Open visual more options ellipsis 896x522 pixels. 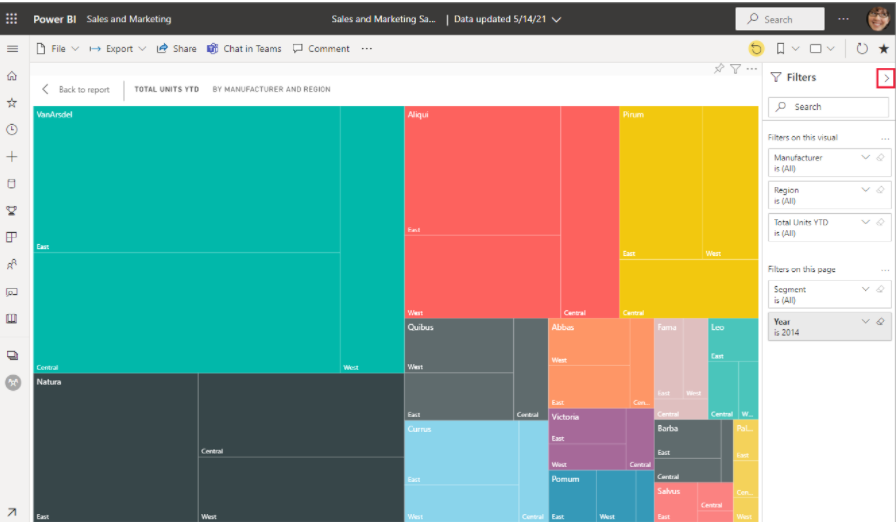tap(751, 69)
